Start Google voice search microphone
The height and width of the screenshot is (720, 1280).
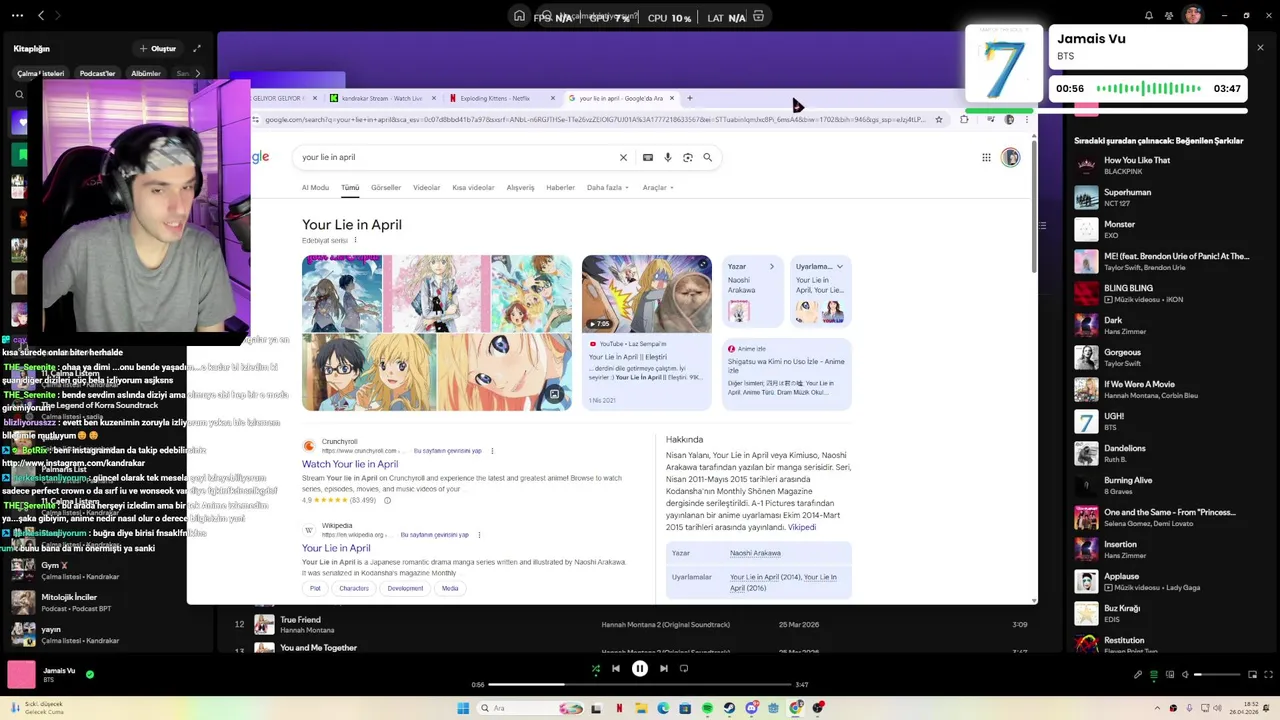pos(668,157)
